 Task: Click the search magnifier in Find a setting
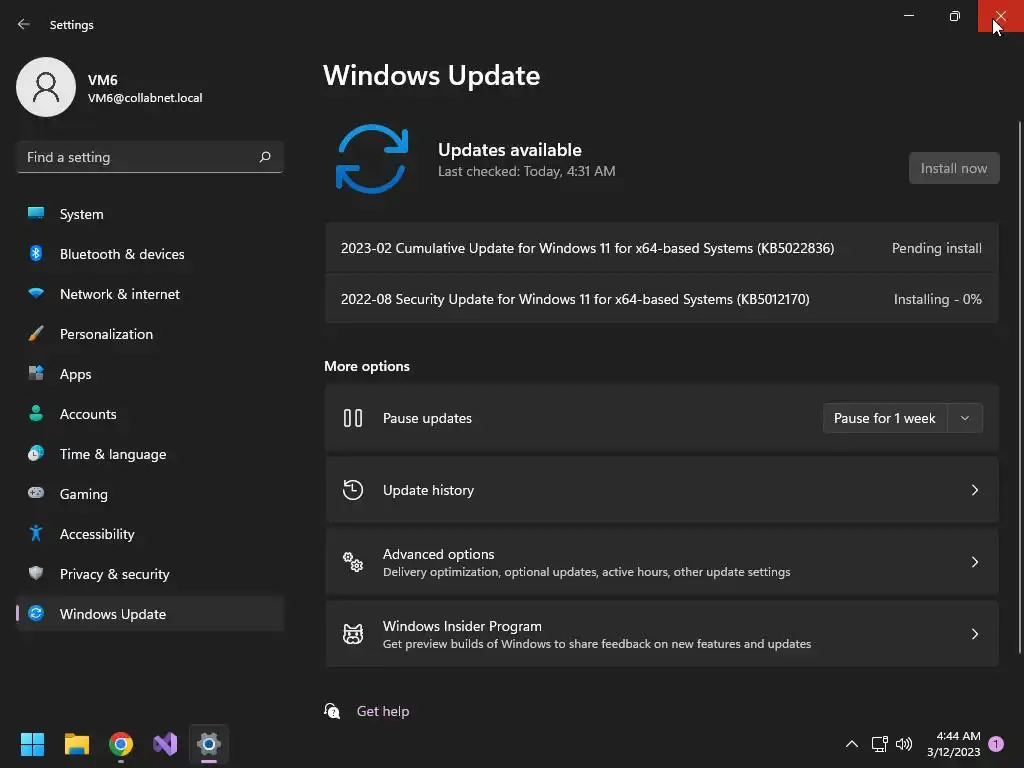click(x=264, y=157)
